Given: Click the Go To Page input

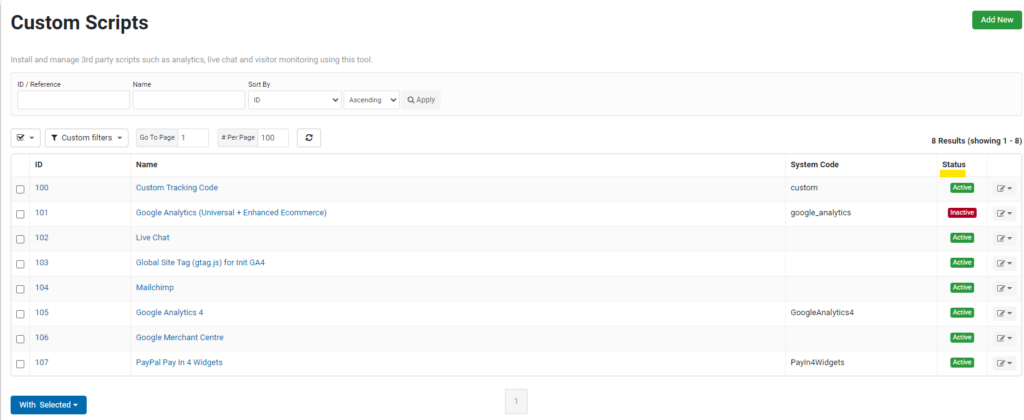Looking at the screenshot, I should click(x=193, y=138).
